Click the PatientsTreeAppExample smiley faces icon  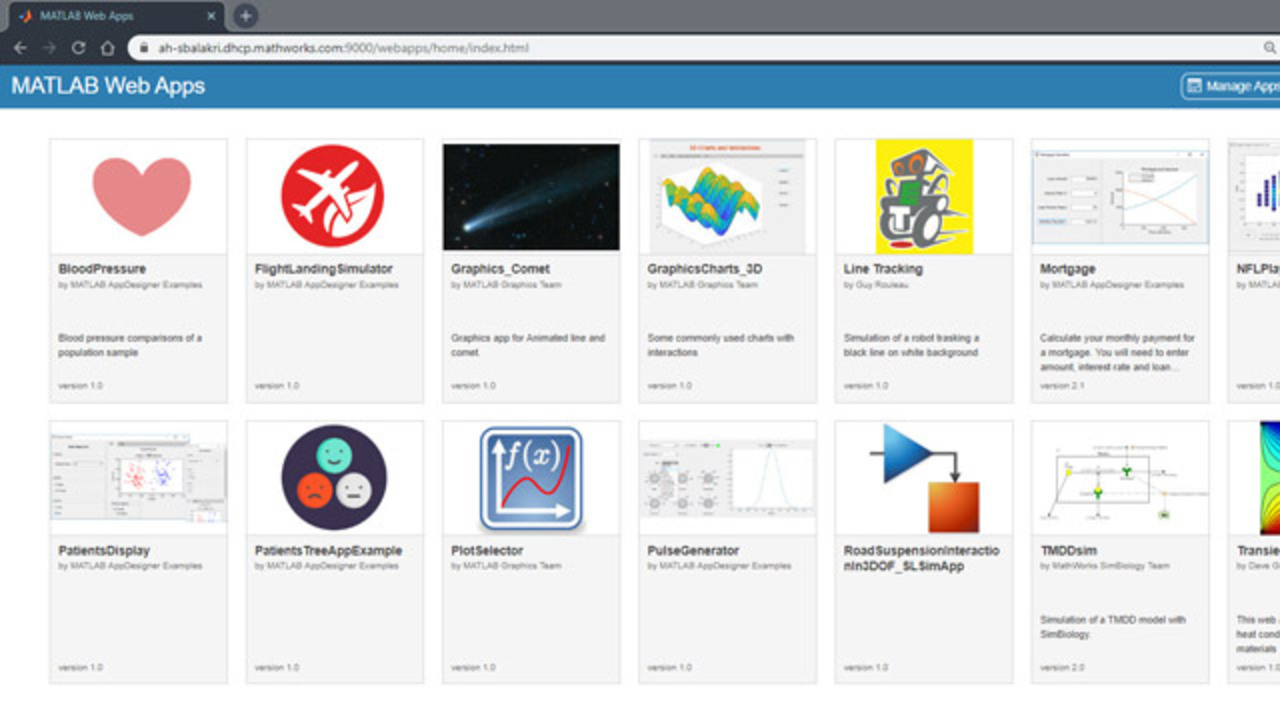333,477
